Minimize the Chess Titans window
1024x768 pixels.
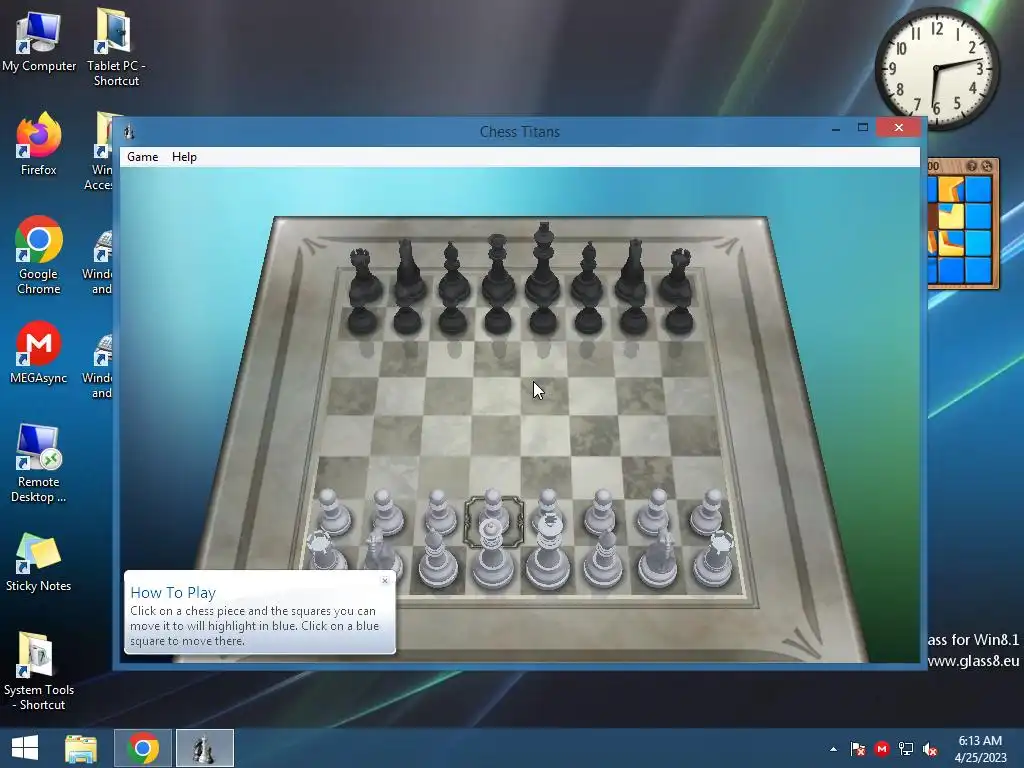[836, 129]
